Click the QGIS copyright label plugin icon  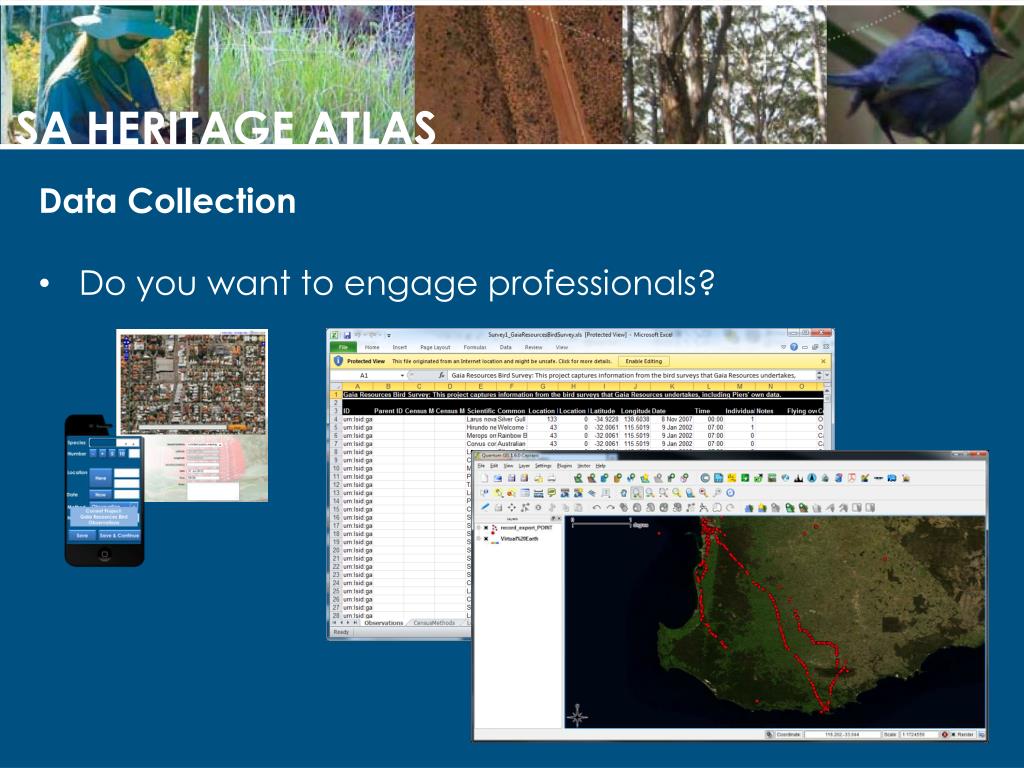(705, 478)
